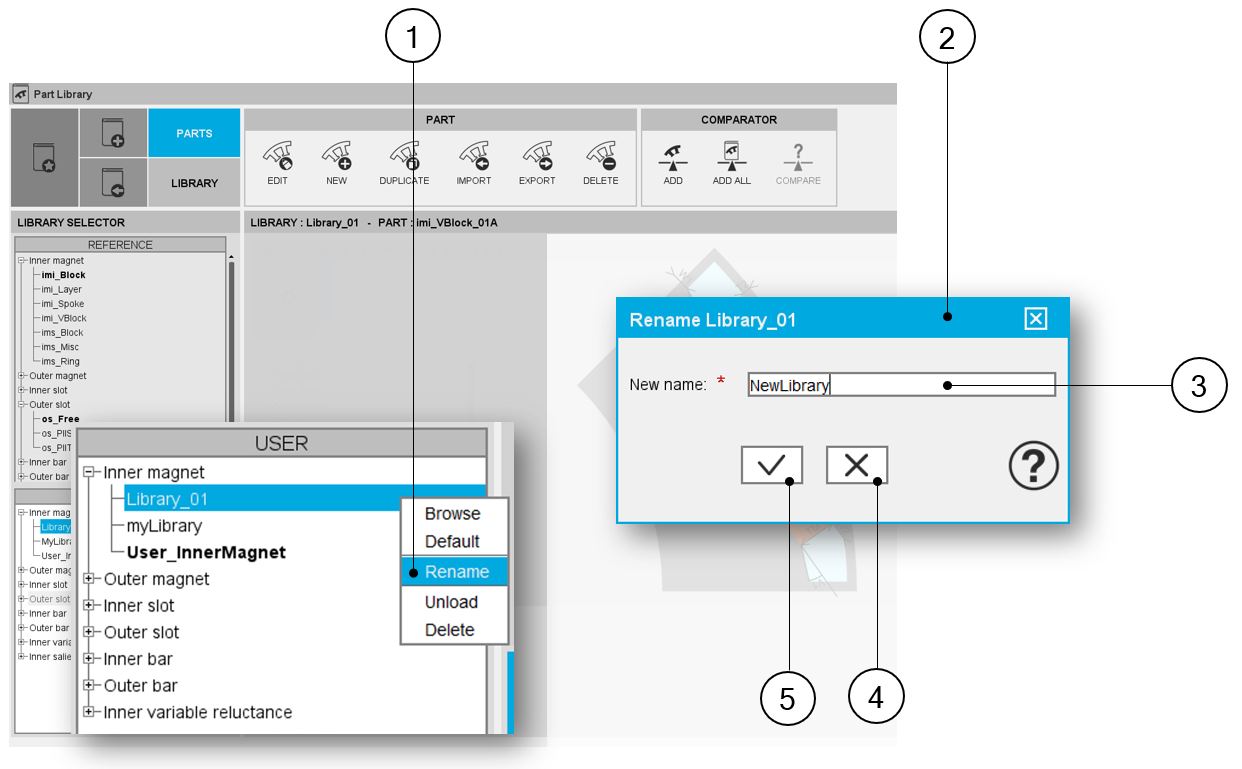Choose Rename in the context menu
This screenshot has width=1242, height=769.
pos(453,572)
